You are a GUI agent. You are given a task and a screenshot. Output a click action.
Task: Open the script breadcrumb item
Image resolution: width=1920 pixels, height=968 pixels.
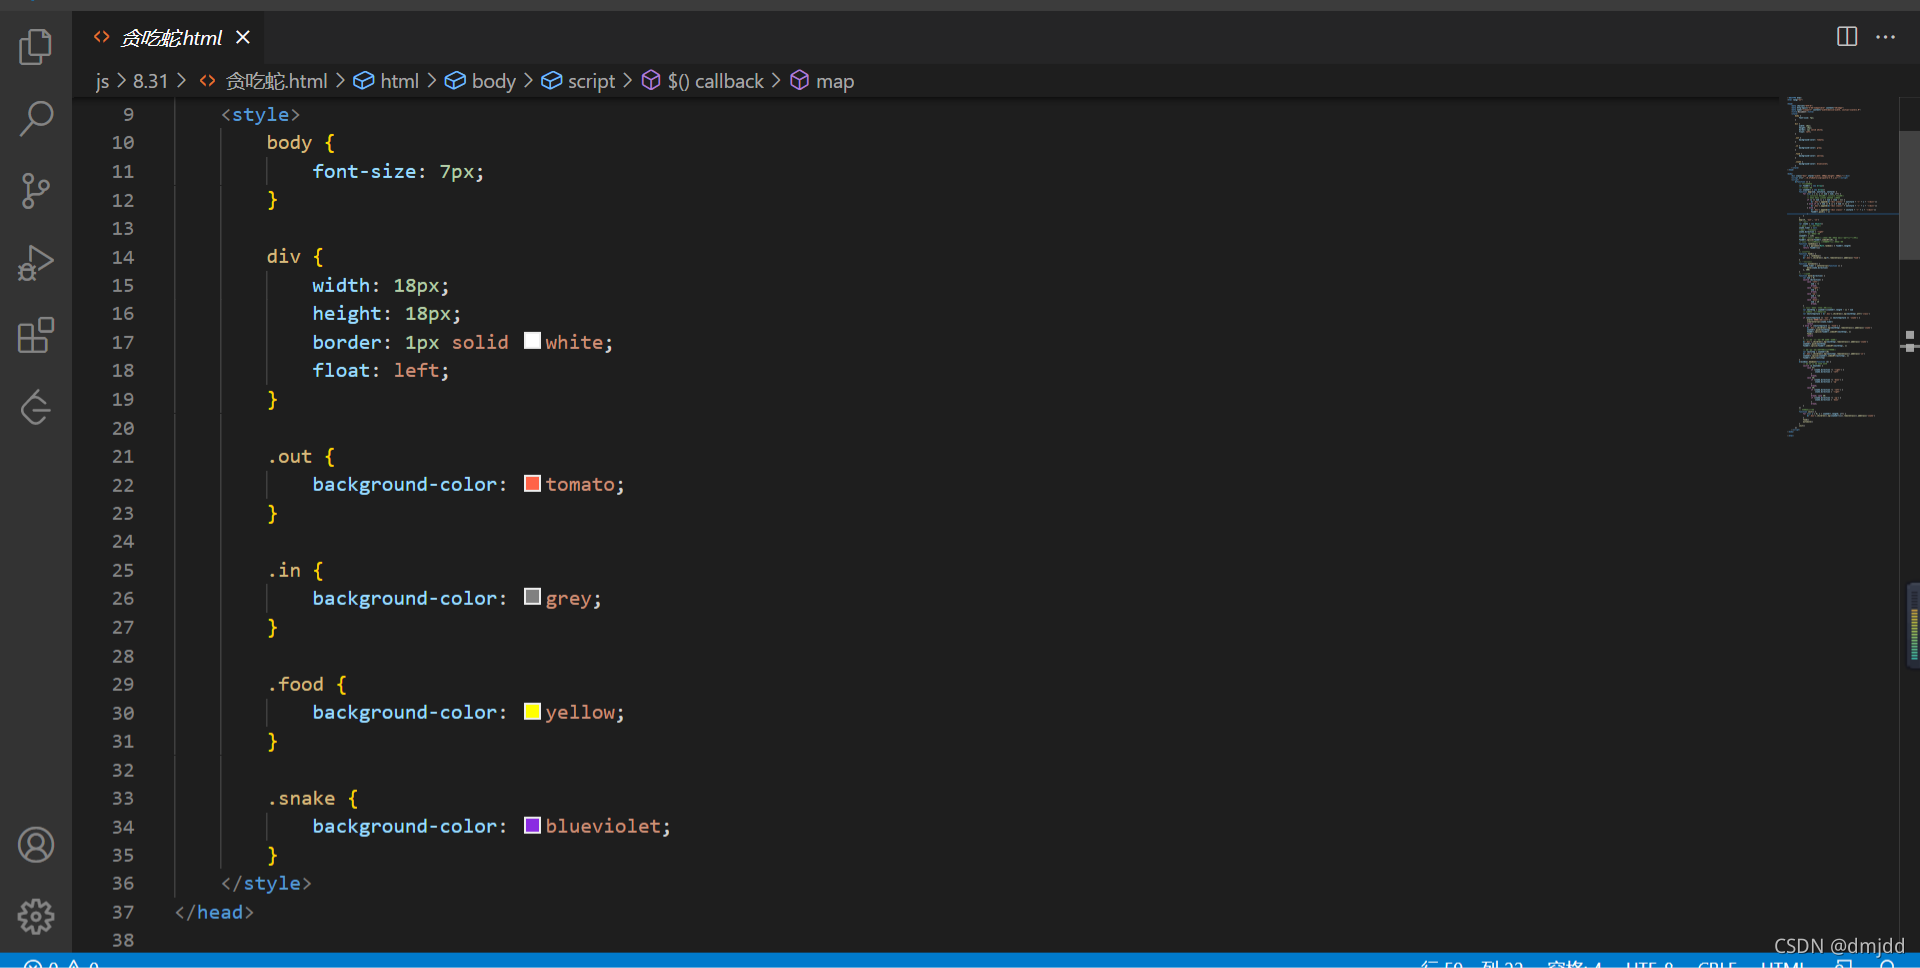(x=591, y=81)
